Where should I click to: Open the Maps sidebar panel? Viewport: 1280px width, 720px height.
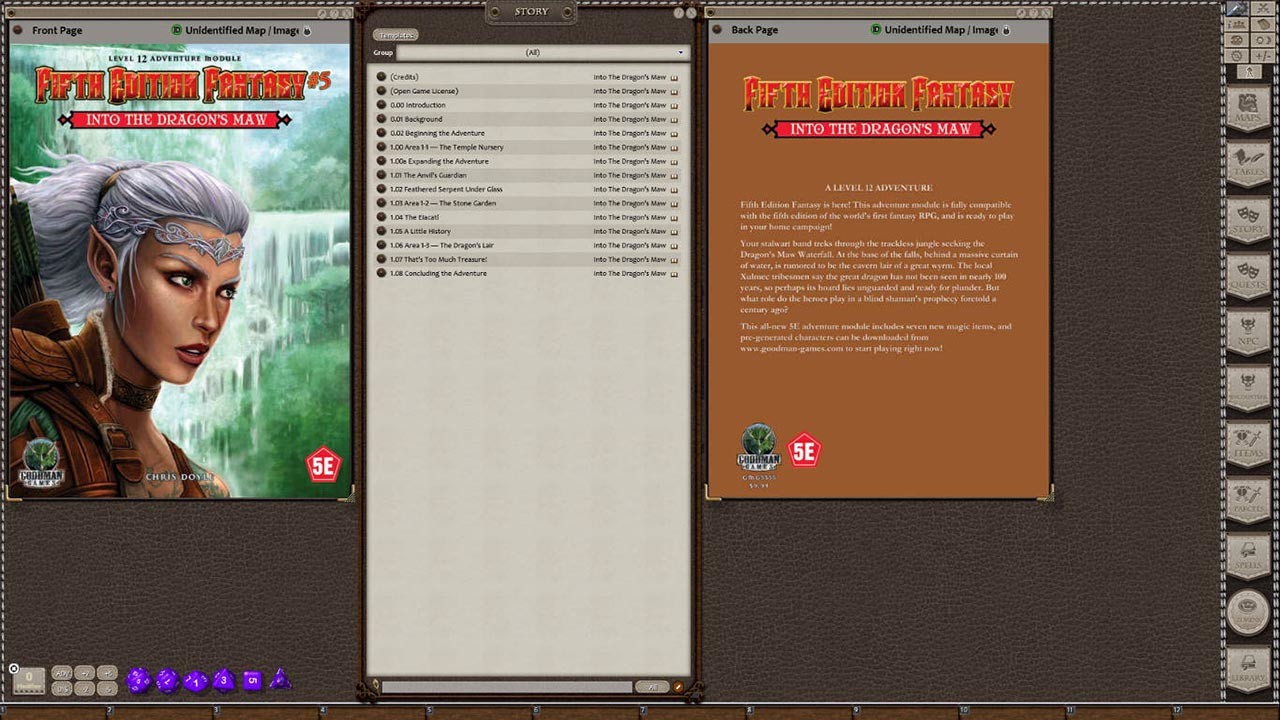[x=1248, y=107]
